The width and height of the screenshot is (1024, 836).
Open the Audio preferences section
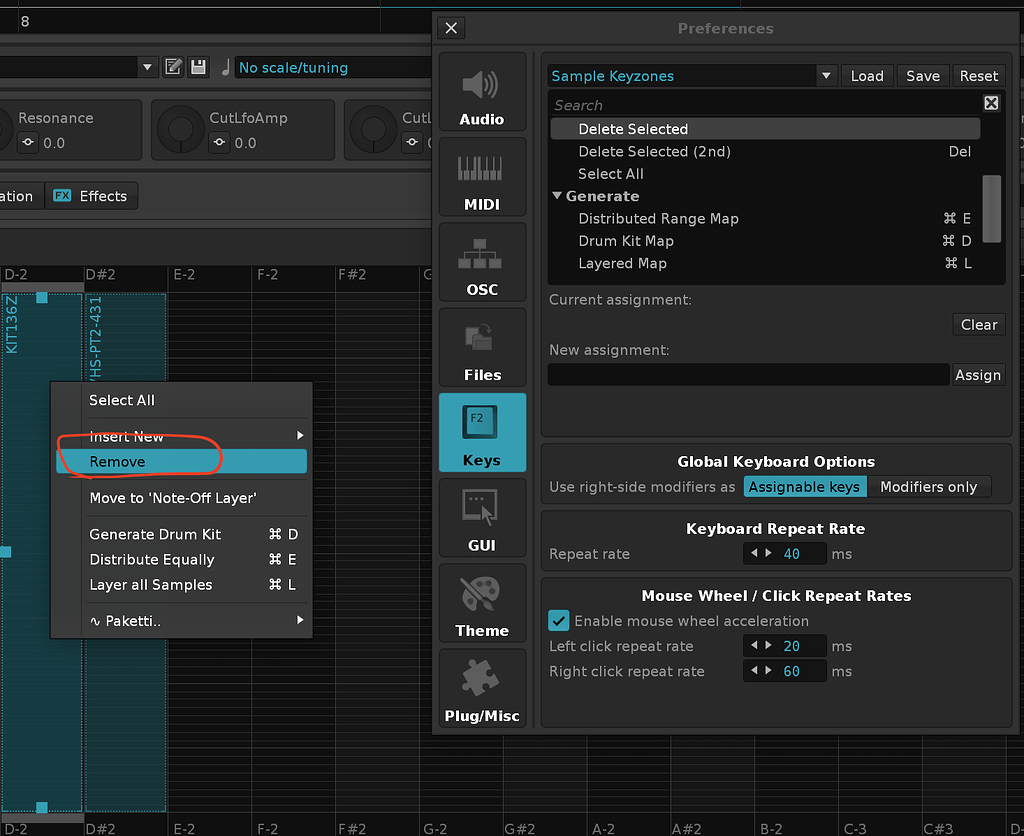coord(482,92)
